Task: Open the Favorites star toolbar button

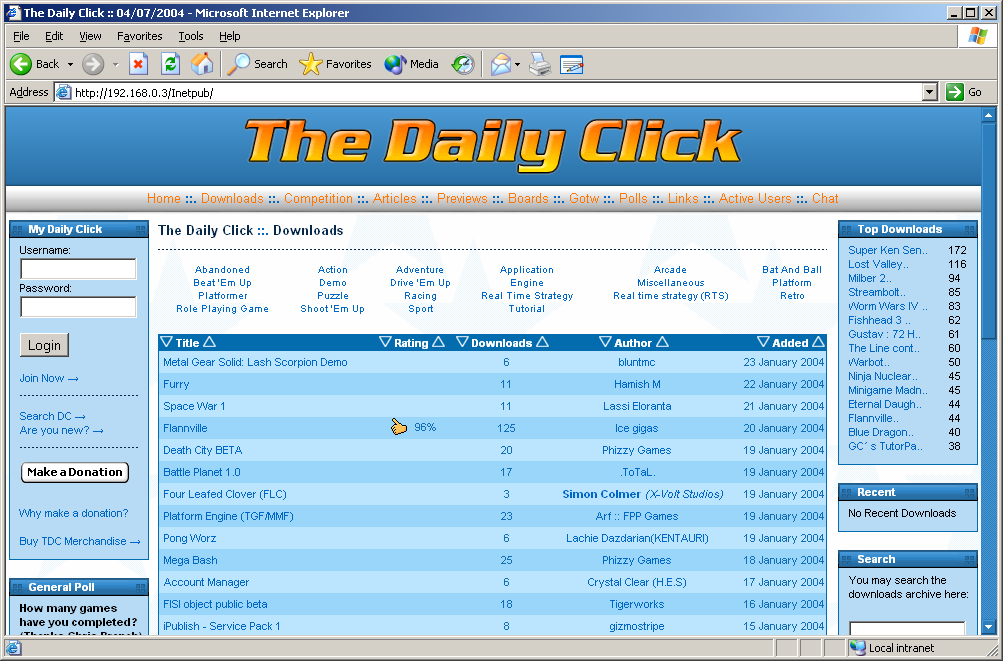Action: click(x=336, y=64)
